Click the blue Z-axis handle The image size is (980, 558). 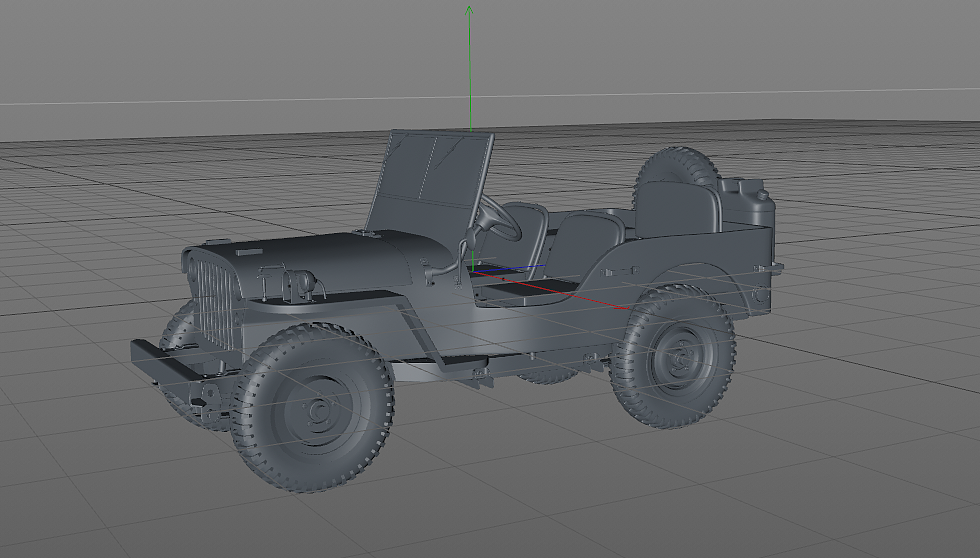tap(508, 270)
